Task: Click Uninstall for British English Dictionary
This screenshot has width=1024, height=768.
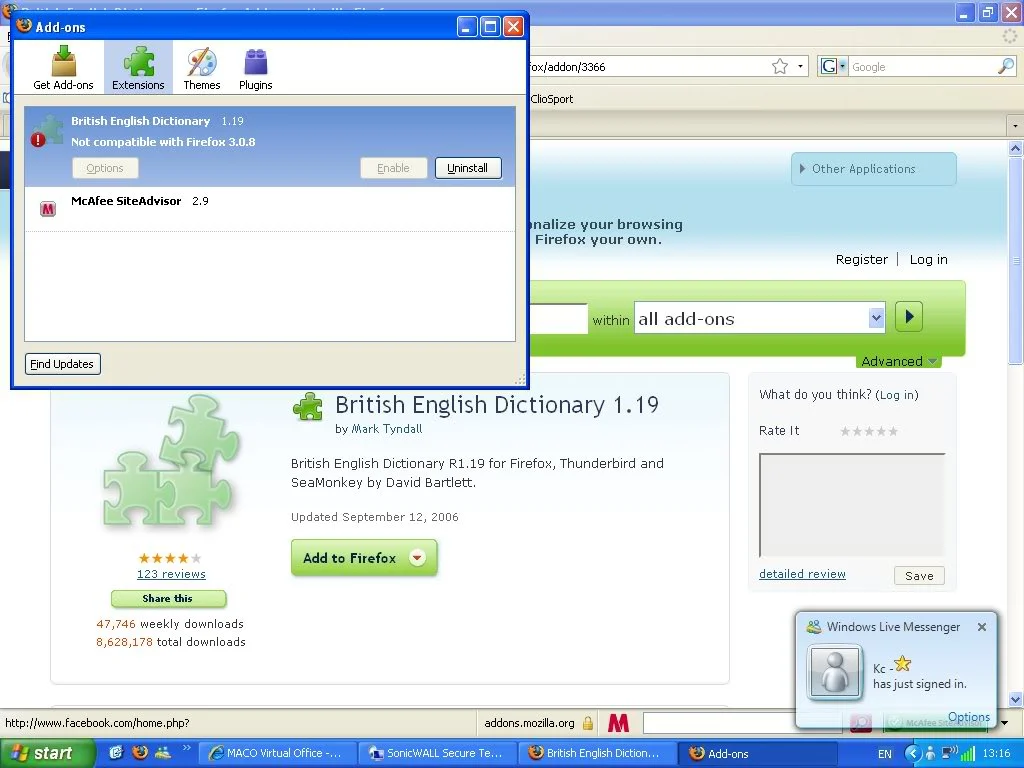Action: (x=468, y=168)
